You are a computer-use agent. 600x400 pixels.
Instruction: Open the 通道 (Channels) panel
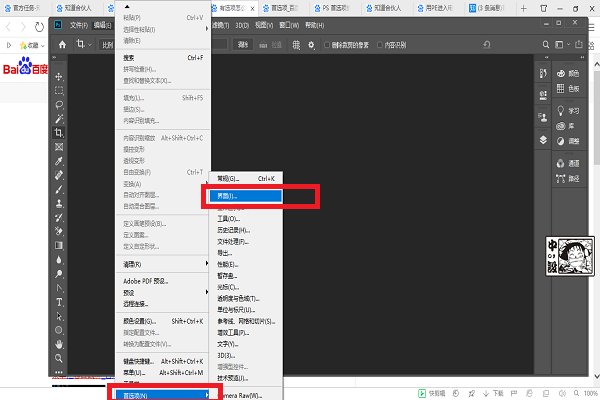pos(568,163)
